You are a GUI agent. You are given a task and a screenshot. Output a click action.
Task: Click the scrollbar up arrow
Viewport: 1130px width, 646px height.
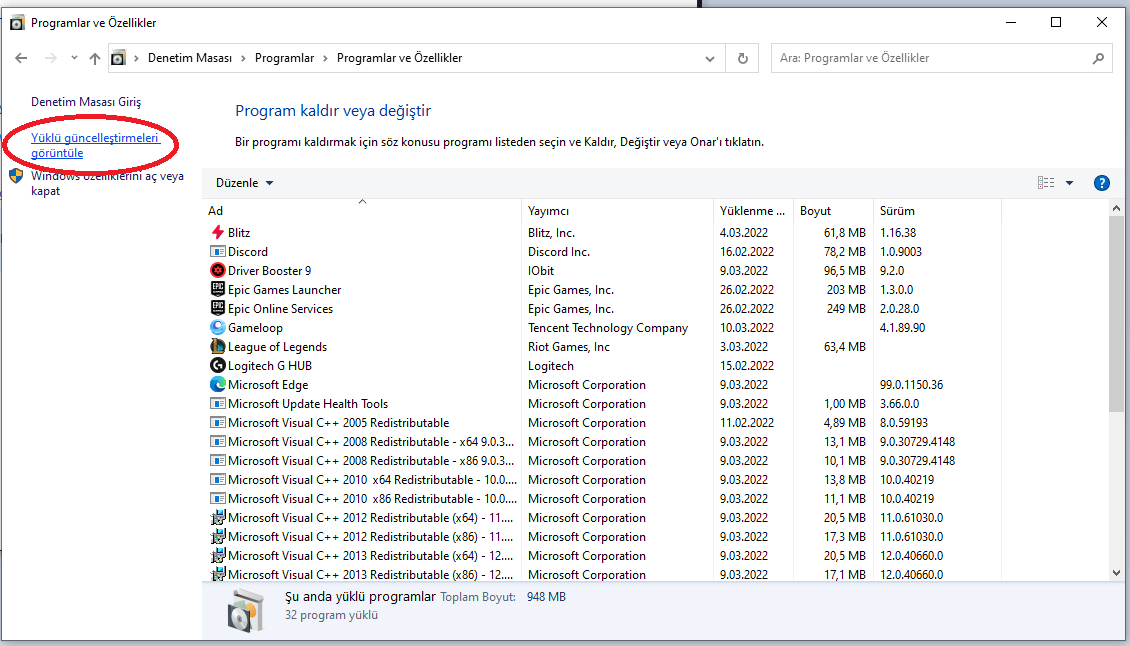[1116, 208]
